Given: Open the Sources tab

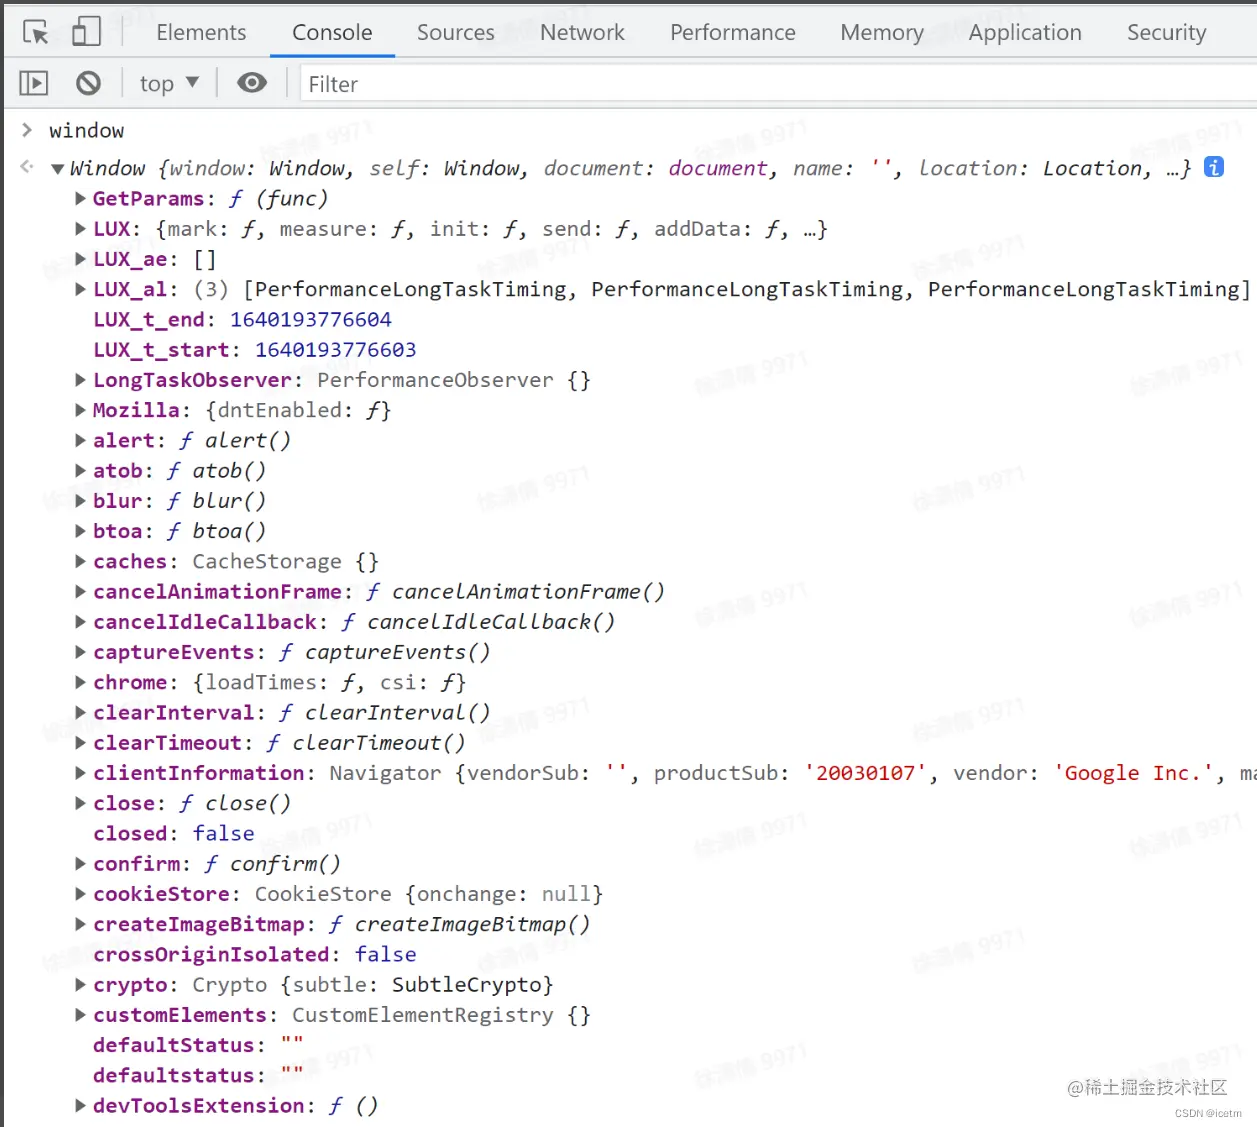Looking at the screenshot, I should (456, 32).
